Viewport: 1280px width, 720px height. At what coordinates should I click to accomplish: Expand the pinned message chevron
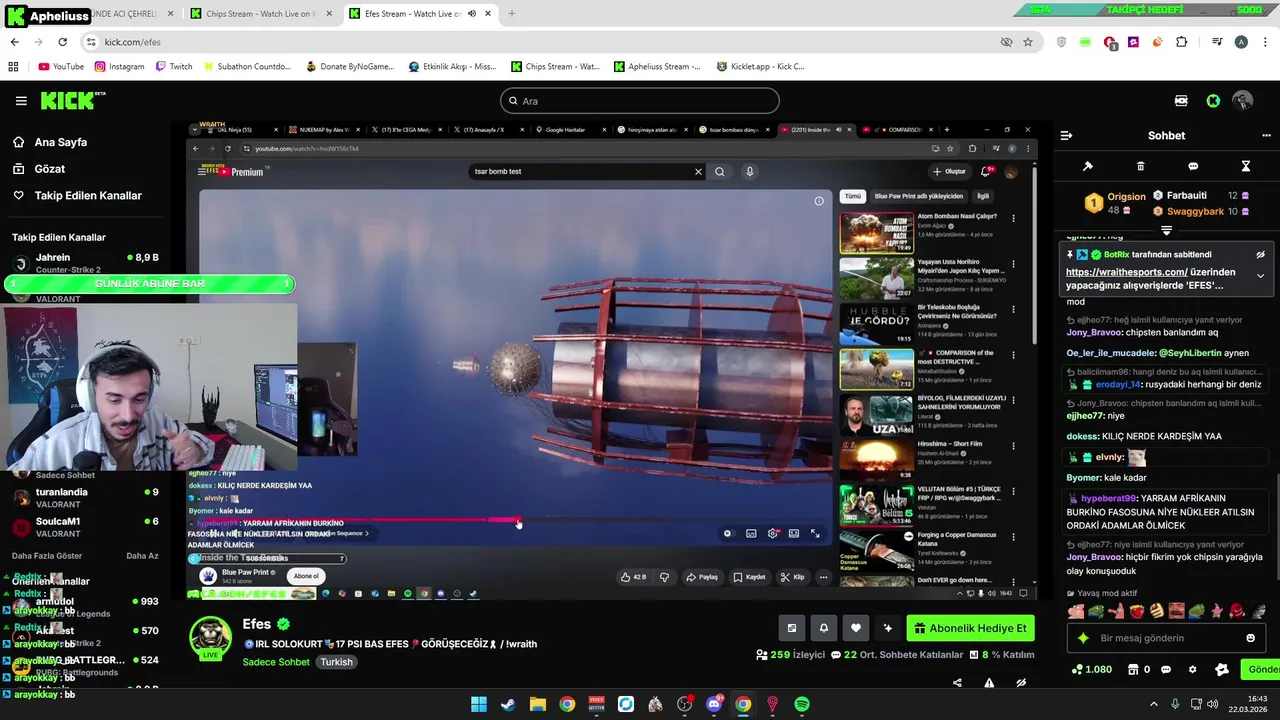click(1260, 276)
